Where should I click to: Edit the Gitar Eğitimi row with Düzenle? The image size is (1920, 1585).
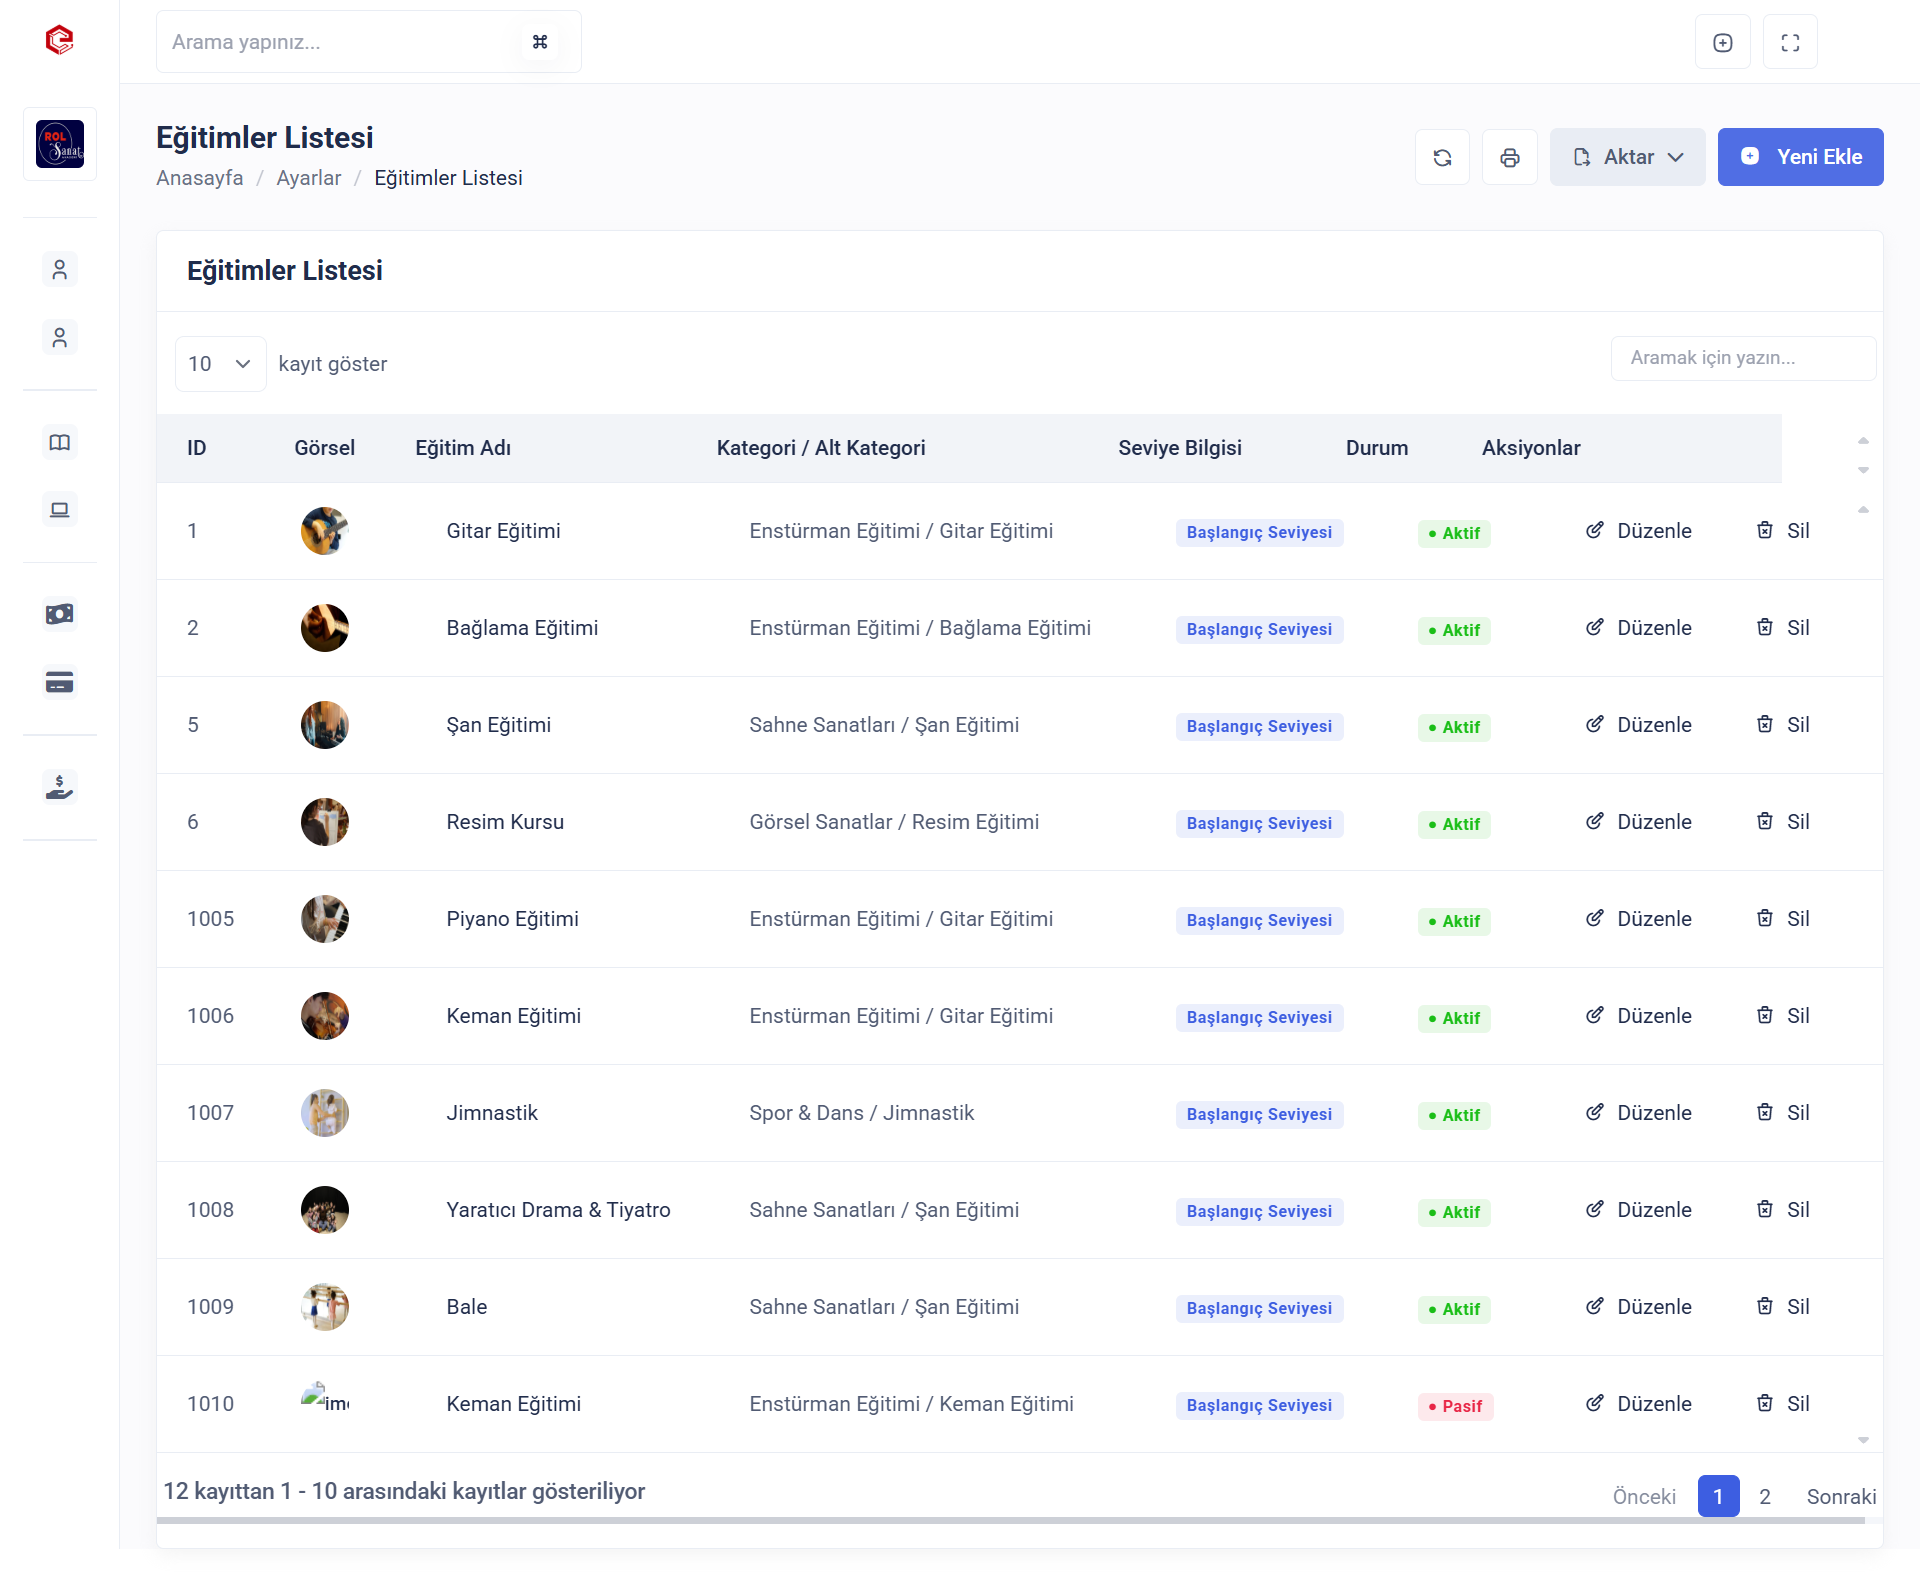1639,531
